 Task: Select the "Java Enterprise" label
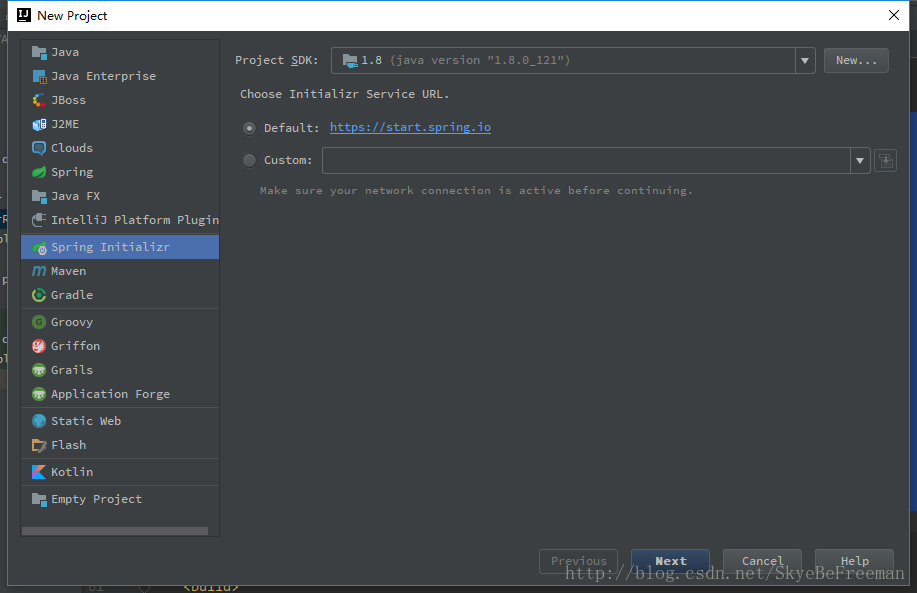104,76
